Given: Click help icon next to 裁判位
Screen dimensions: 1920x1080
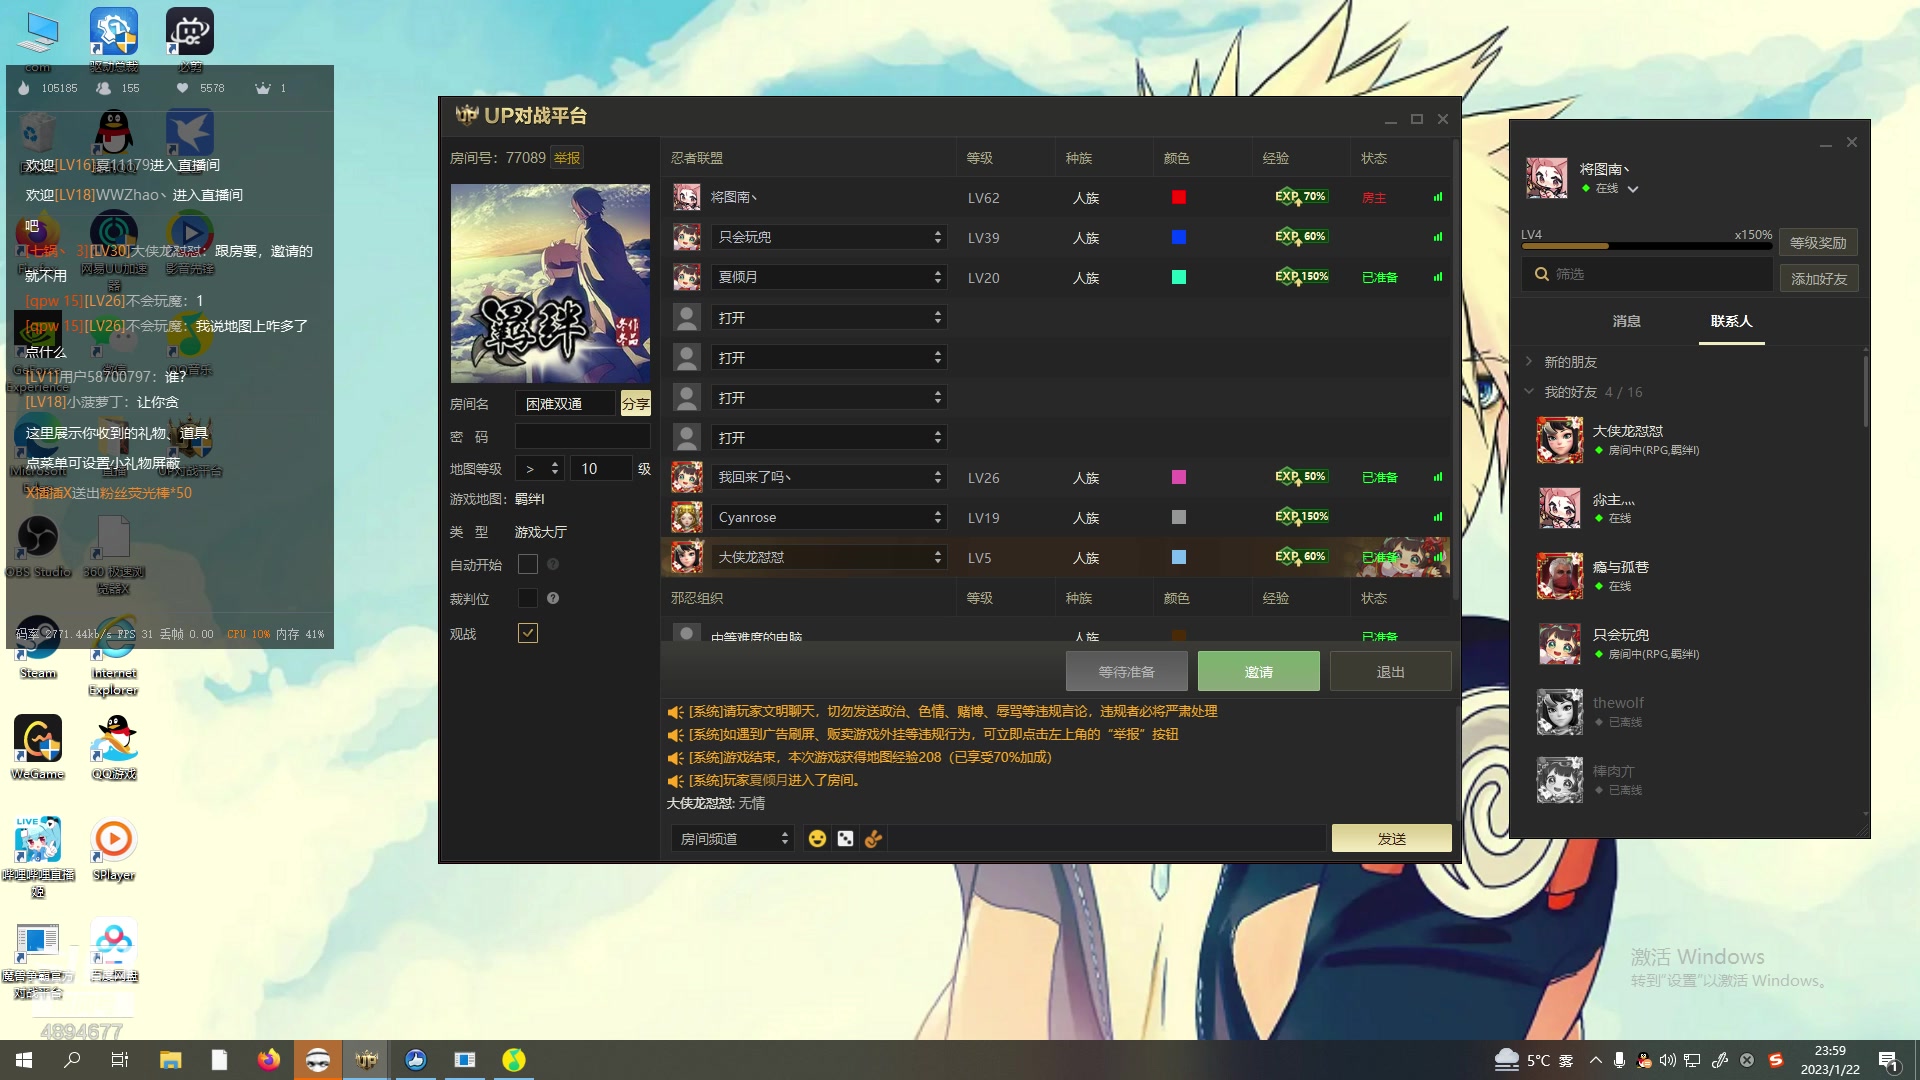Looking at the screenshot, I should (553, 598).
